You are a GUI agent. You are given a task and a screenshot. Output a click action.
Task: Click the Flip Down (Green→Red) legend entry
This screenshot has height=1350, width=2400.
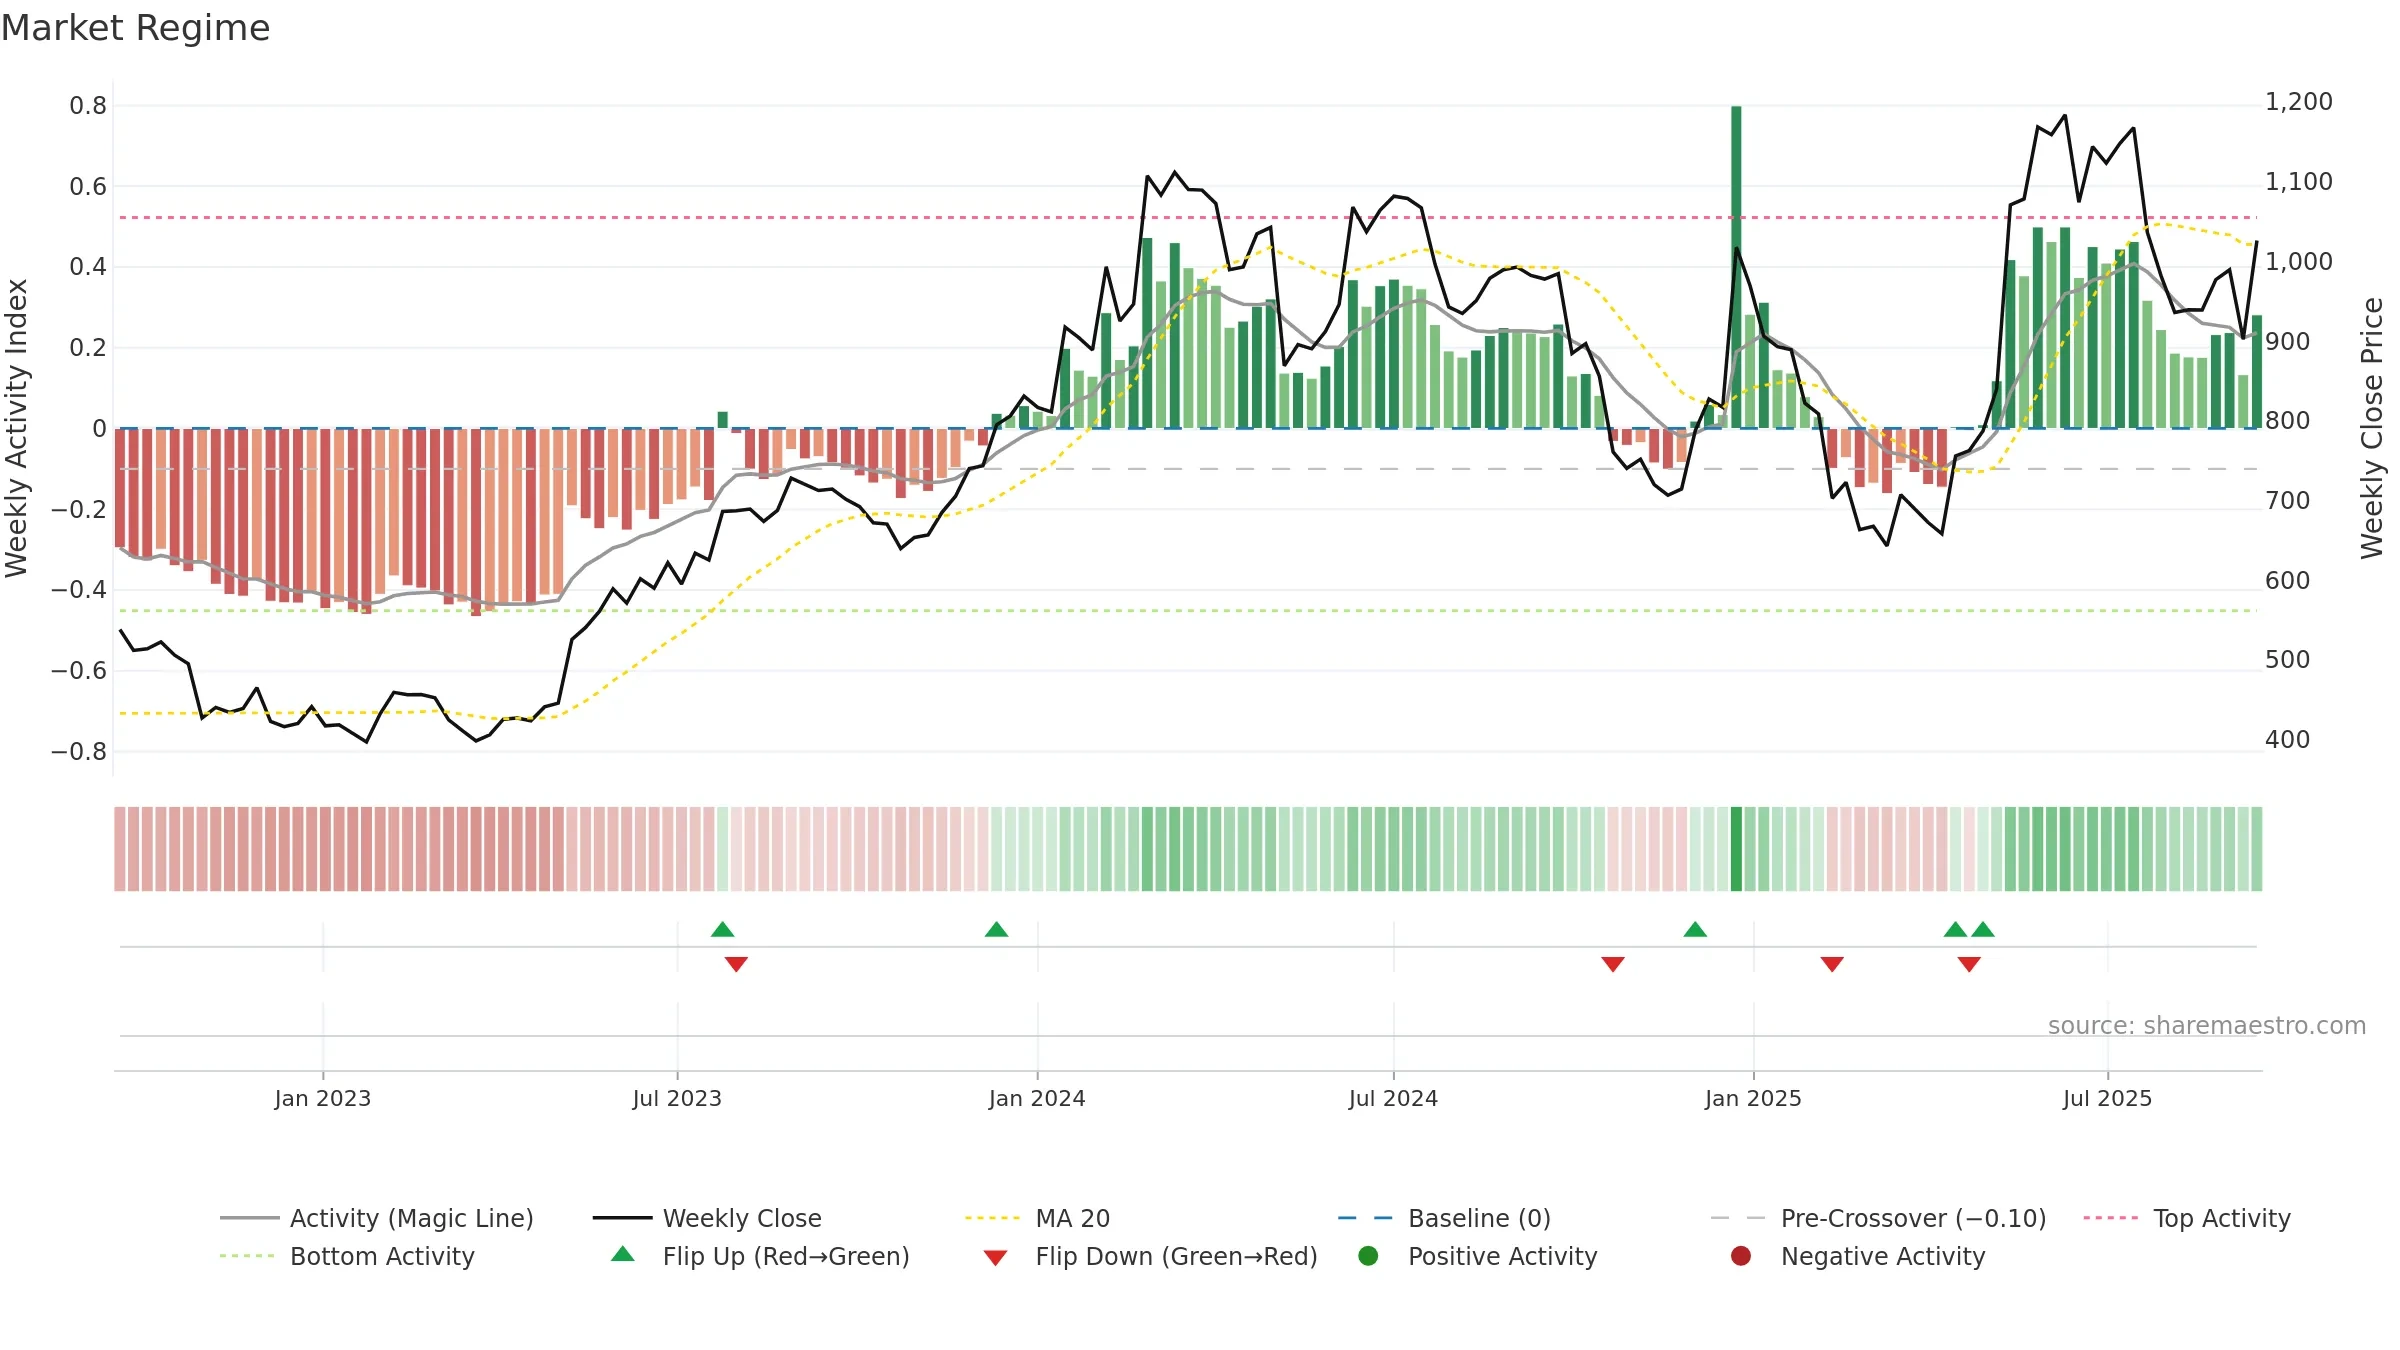[x=1150, y=1256]
